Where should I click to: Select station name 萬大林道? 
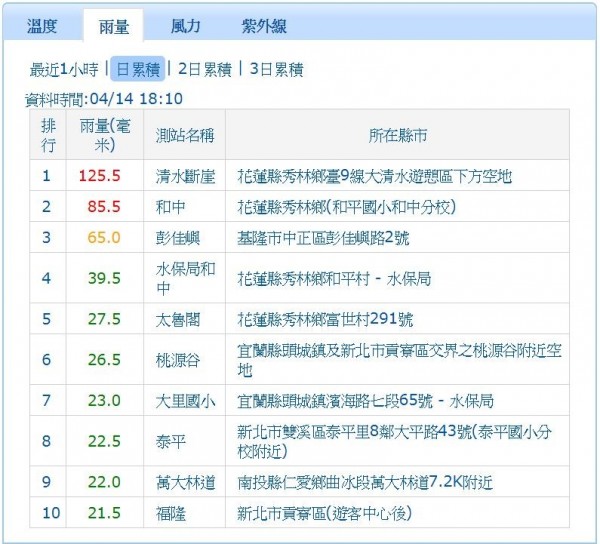pos(185,482)
